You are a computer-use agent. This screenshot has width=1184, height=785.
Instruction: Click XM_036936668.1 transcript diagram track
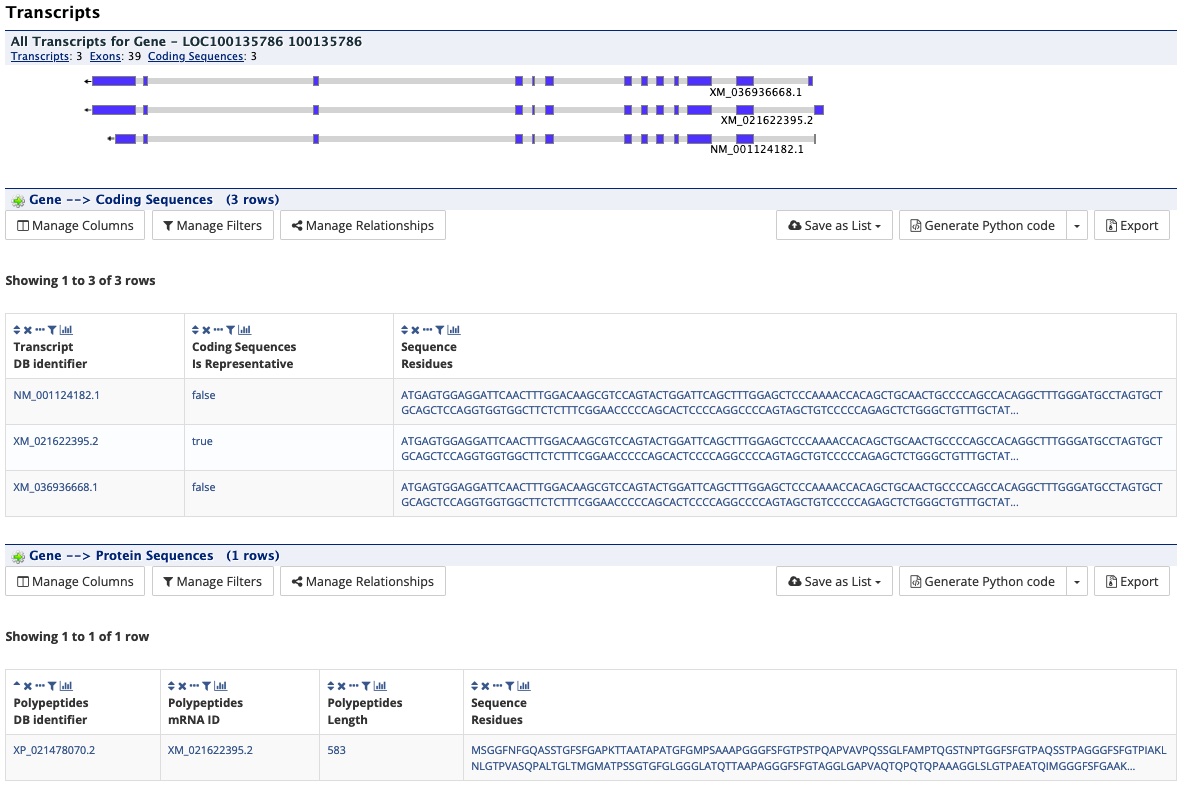[x=449, y=81]
